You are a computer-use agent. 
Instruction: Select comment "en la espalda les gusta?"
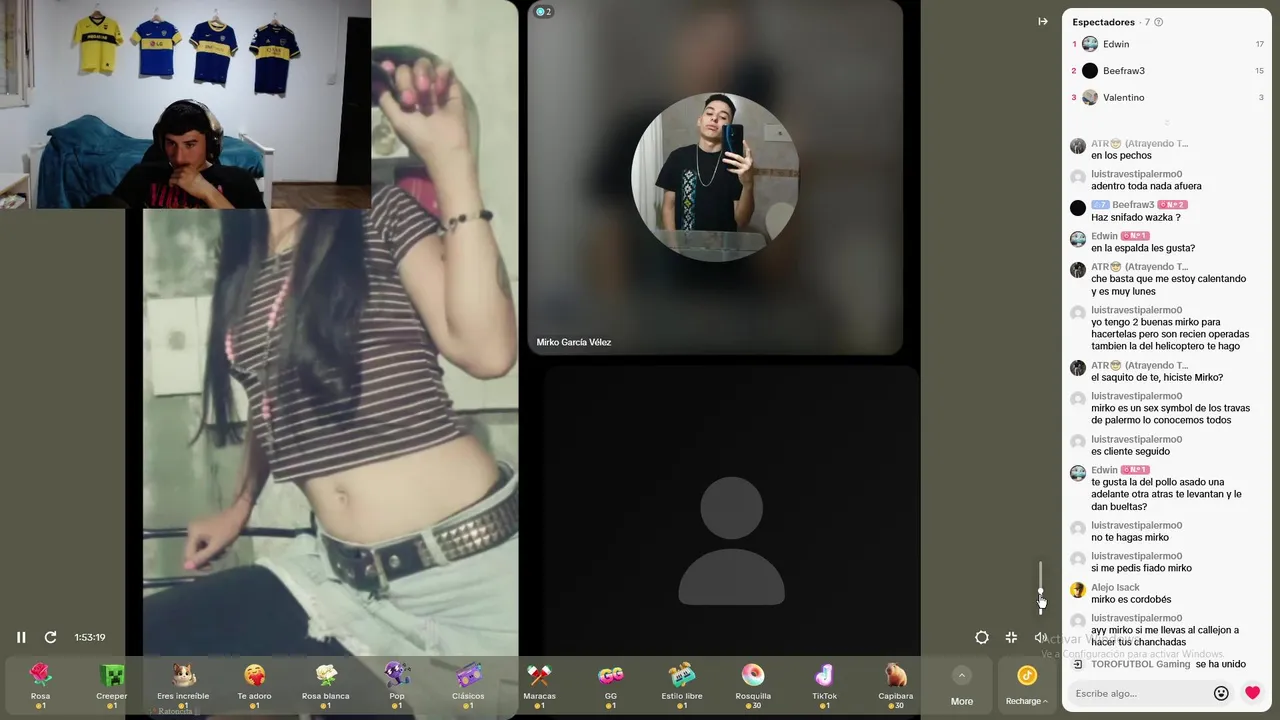tap(1143, 248)
